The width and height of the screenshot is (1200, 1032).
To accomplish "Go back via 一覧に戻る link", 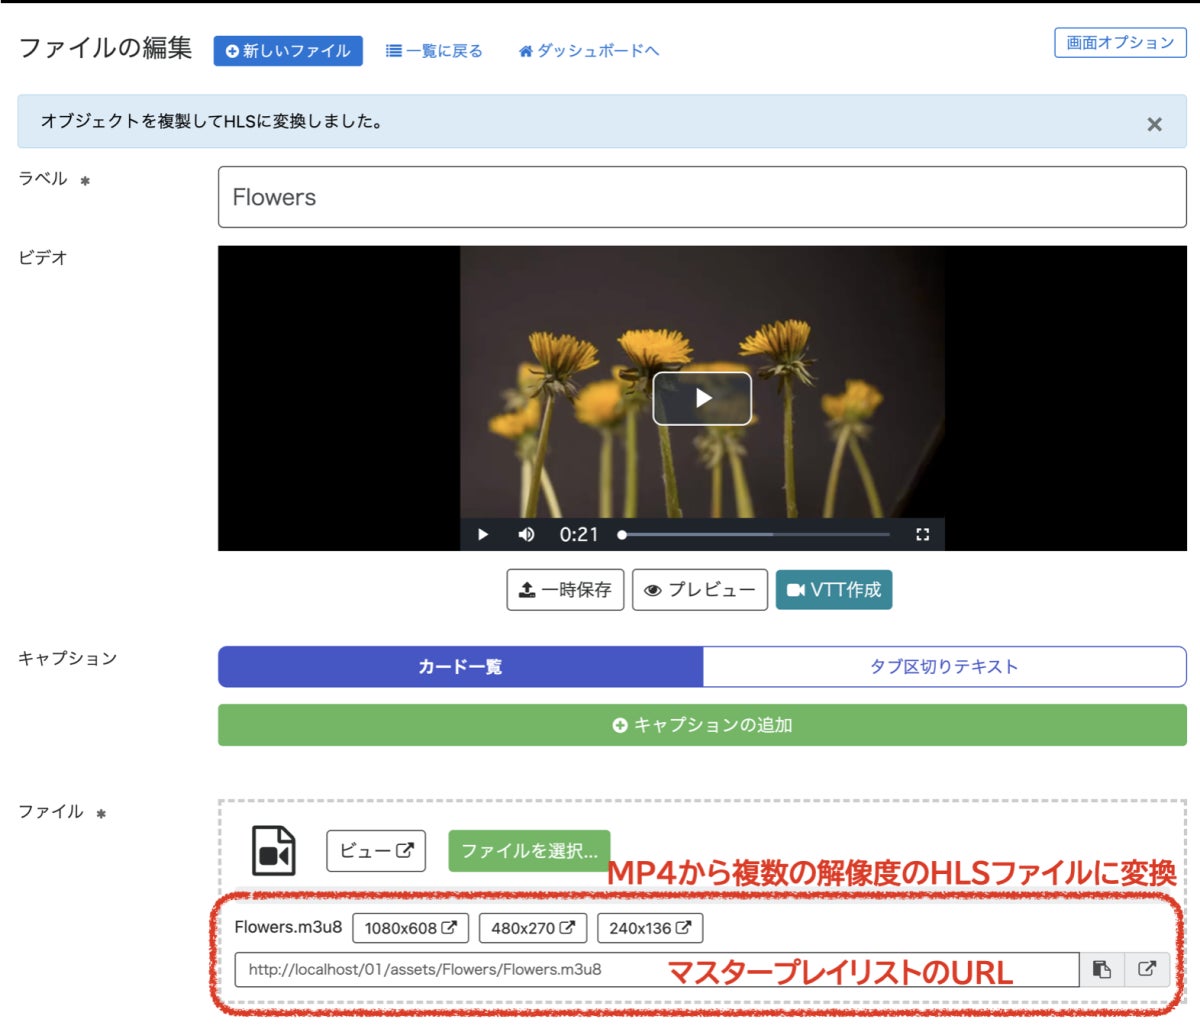I will pyautogui.click(x=434, y=51).
